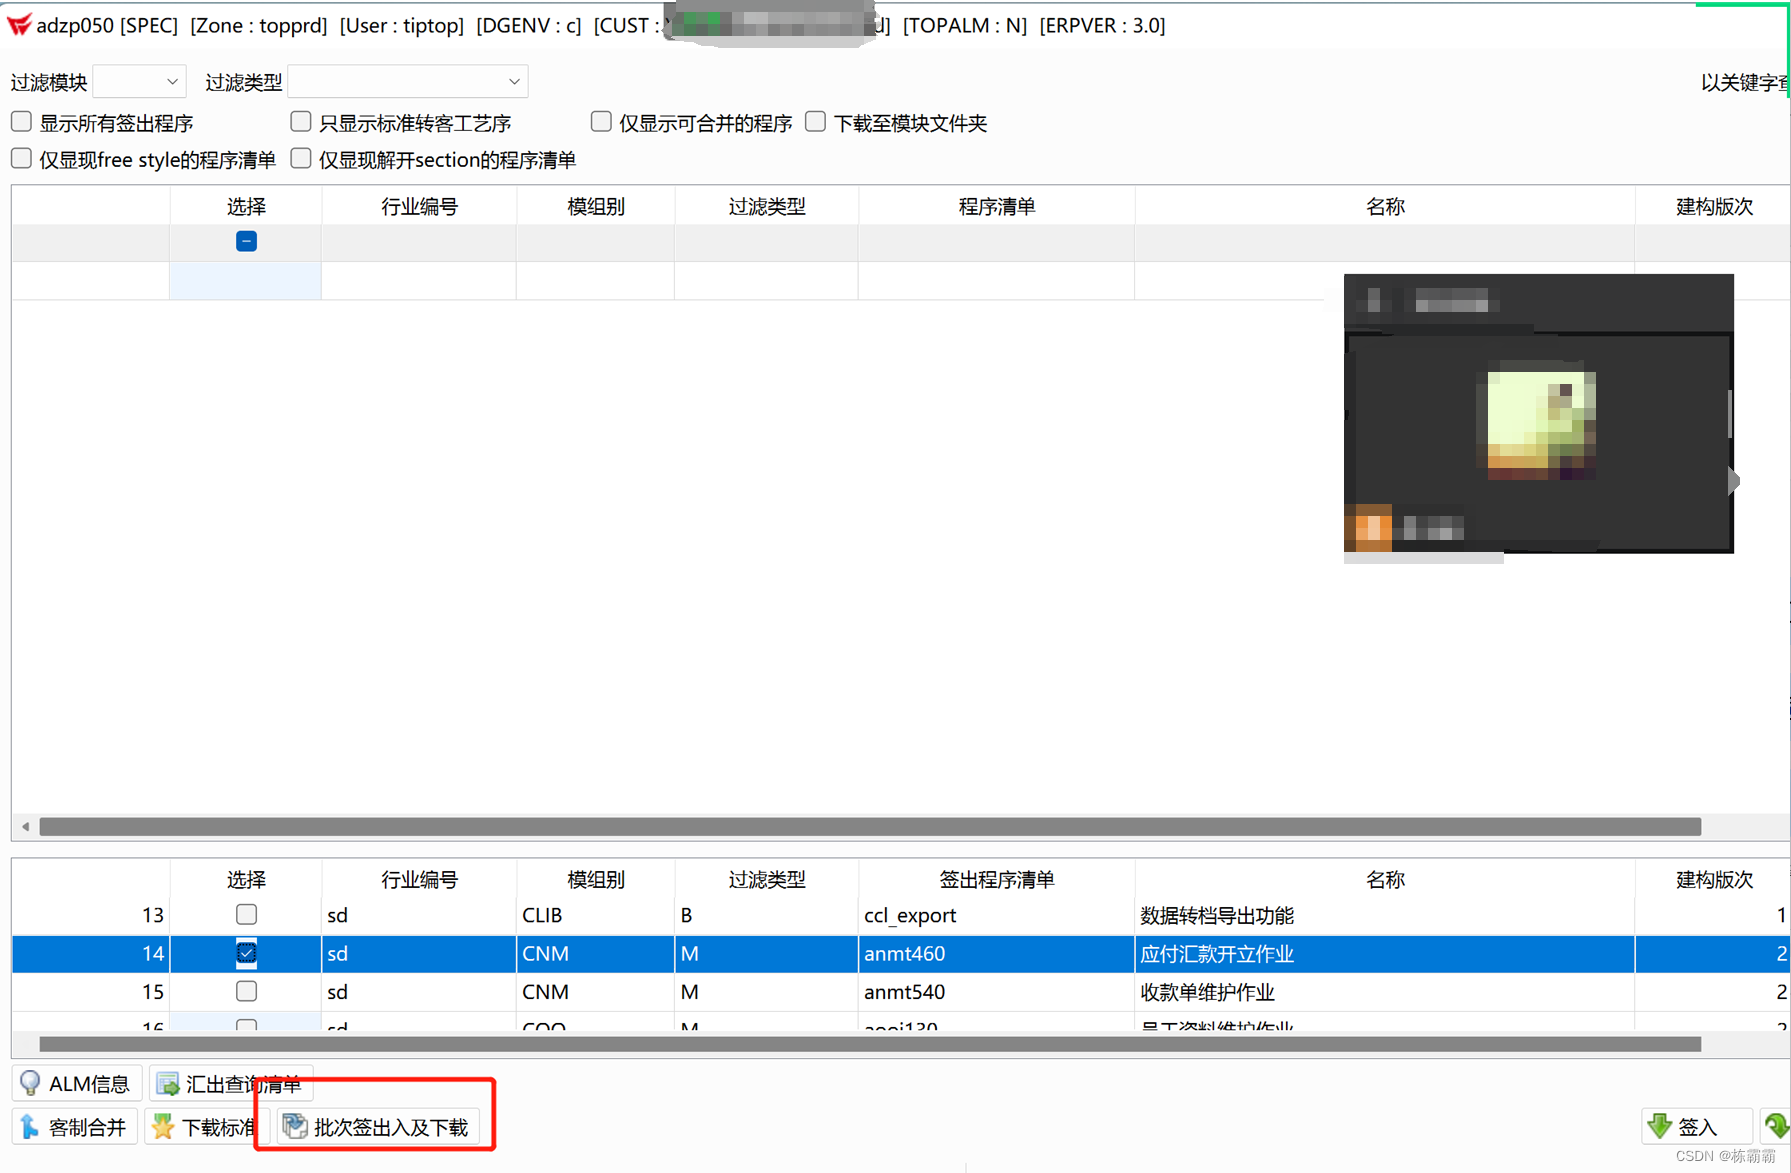The image size is (1791, 1173).
Task: Click the adzp050 app logo in title bar
Action: 19,25
